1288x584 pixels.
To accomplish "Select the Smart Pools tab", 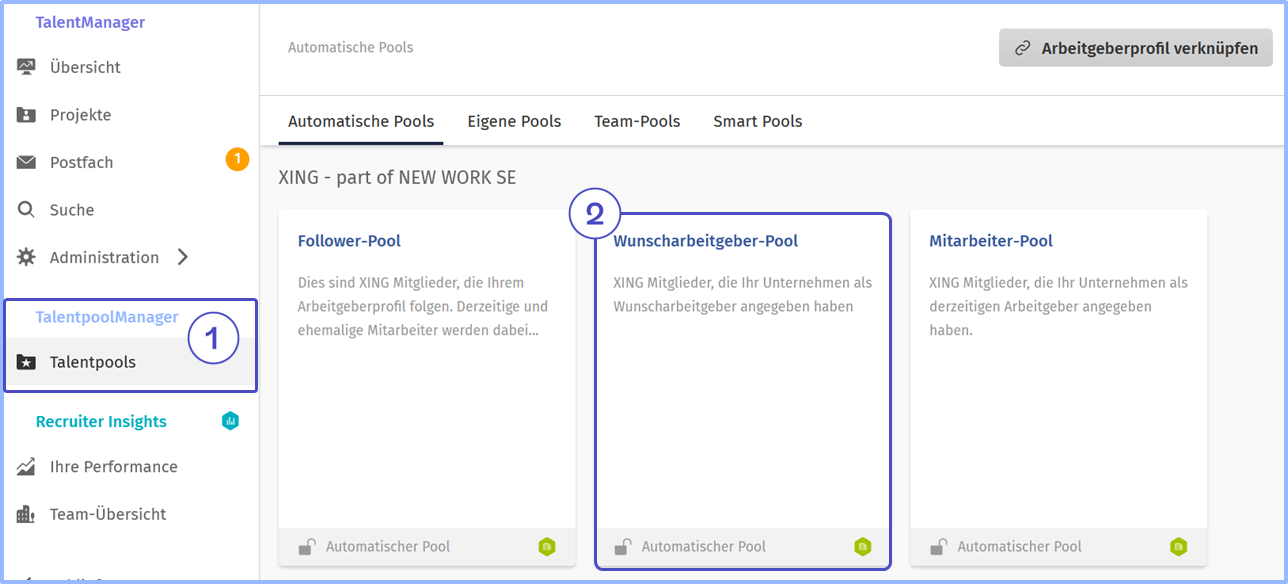I will pos(757,122).
